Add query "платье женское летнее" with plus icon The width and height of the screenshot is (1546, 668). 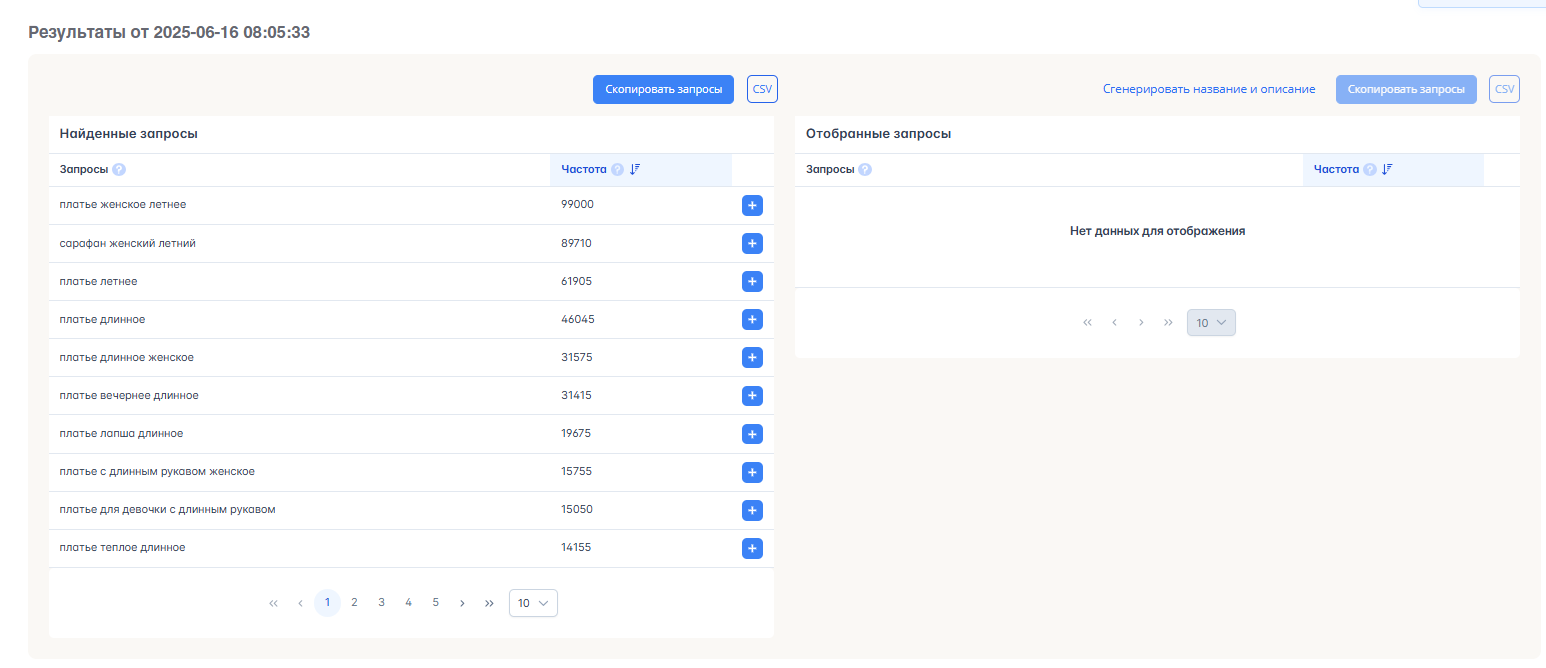[752, 205]
